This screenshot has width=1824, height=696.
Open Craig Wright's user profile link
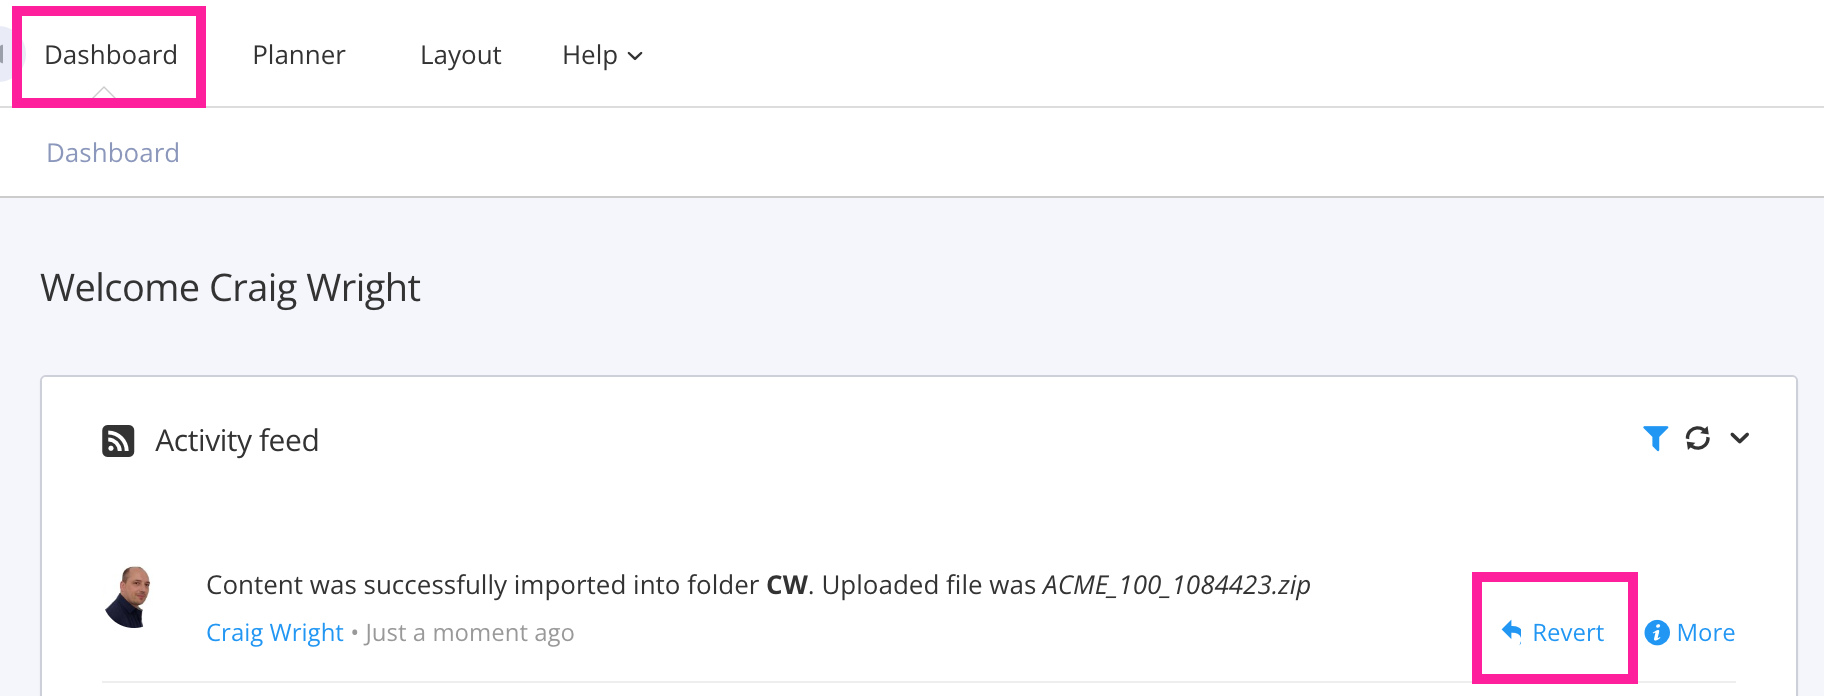tap(274, 632)
